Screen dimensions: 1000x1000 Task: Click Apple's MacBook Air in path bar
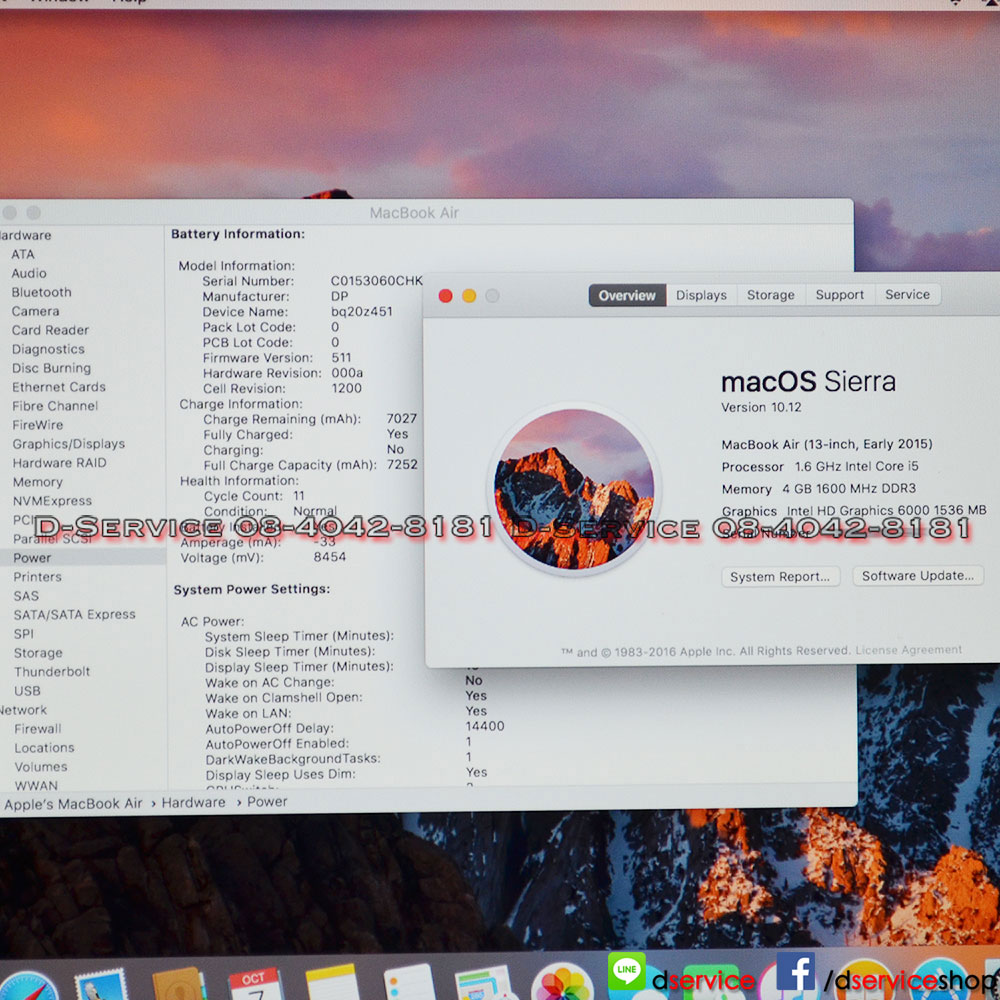click(x=73, y=804)
